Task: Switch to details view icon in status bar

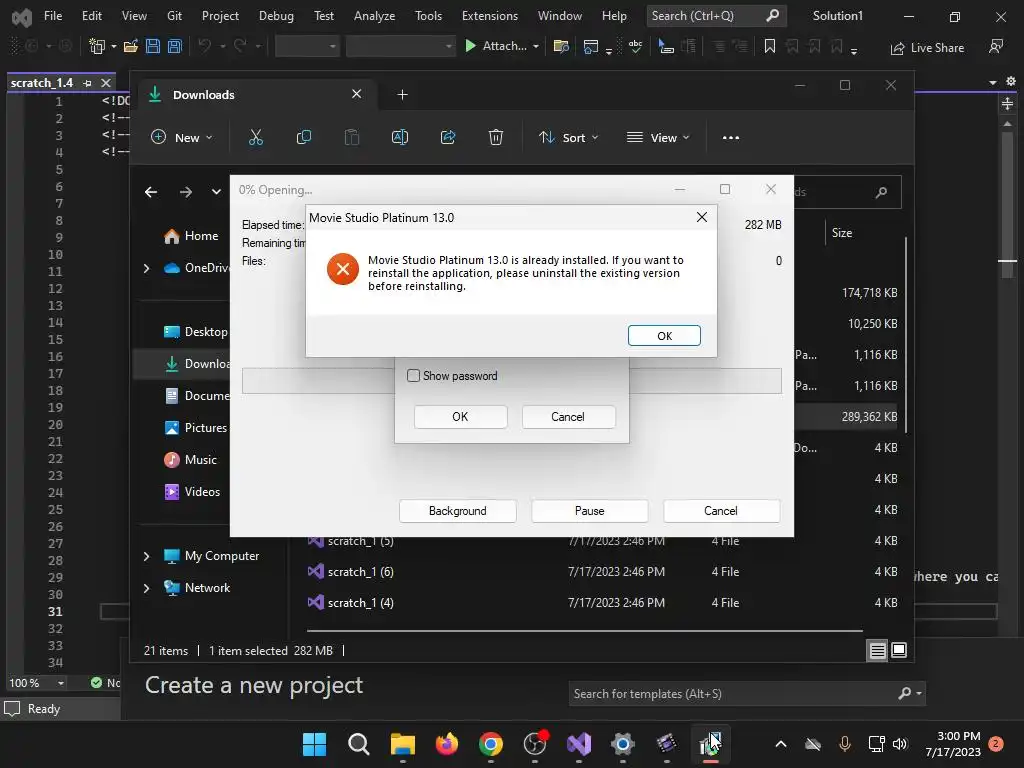Action: tap(877, 650)
